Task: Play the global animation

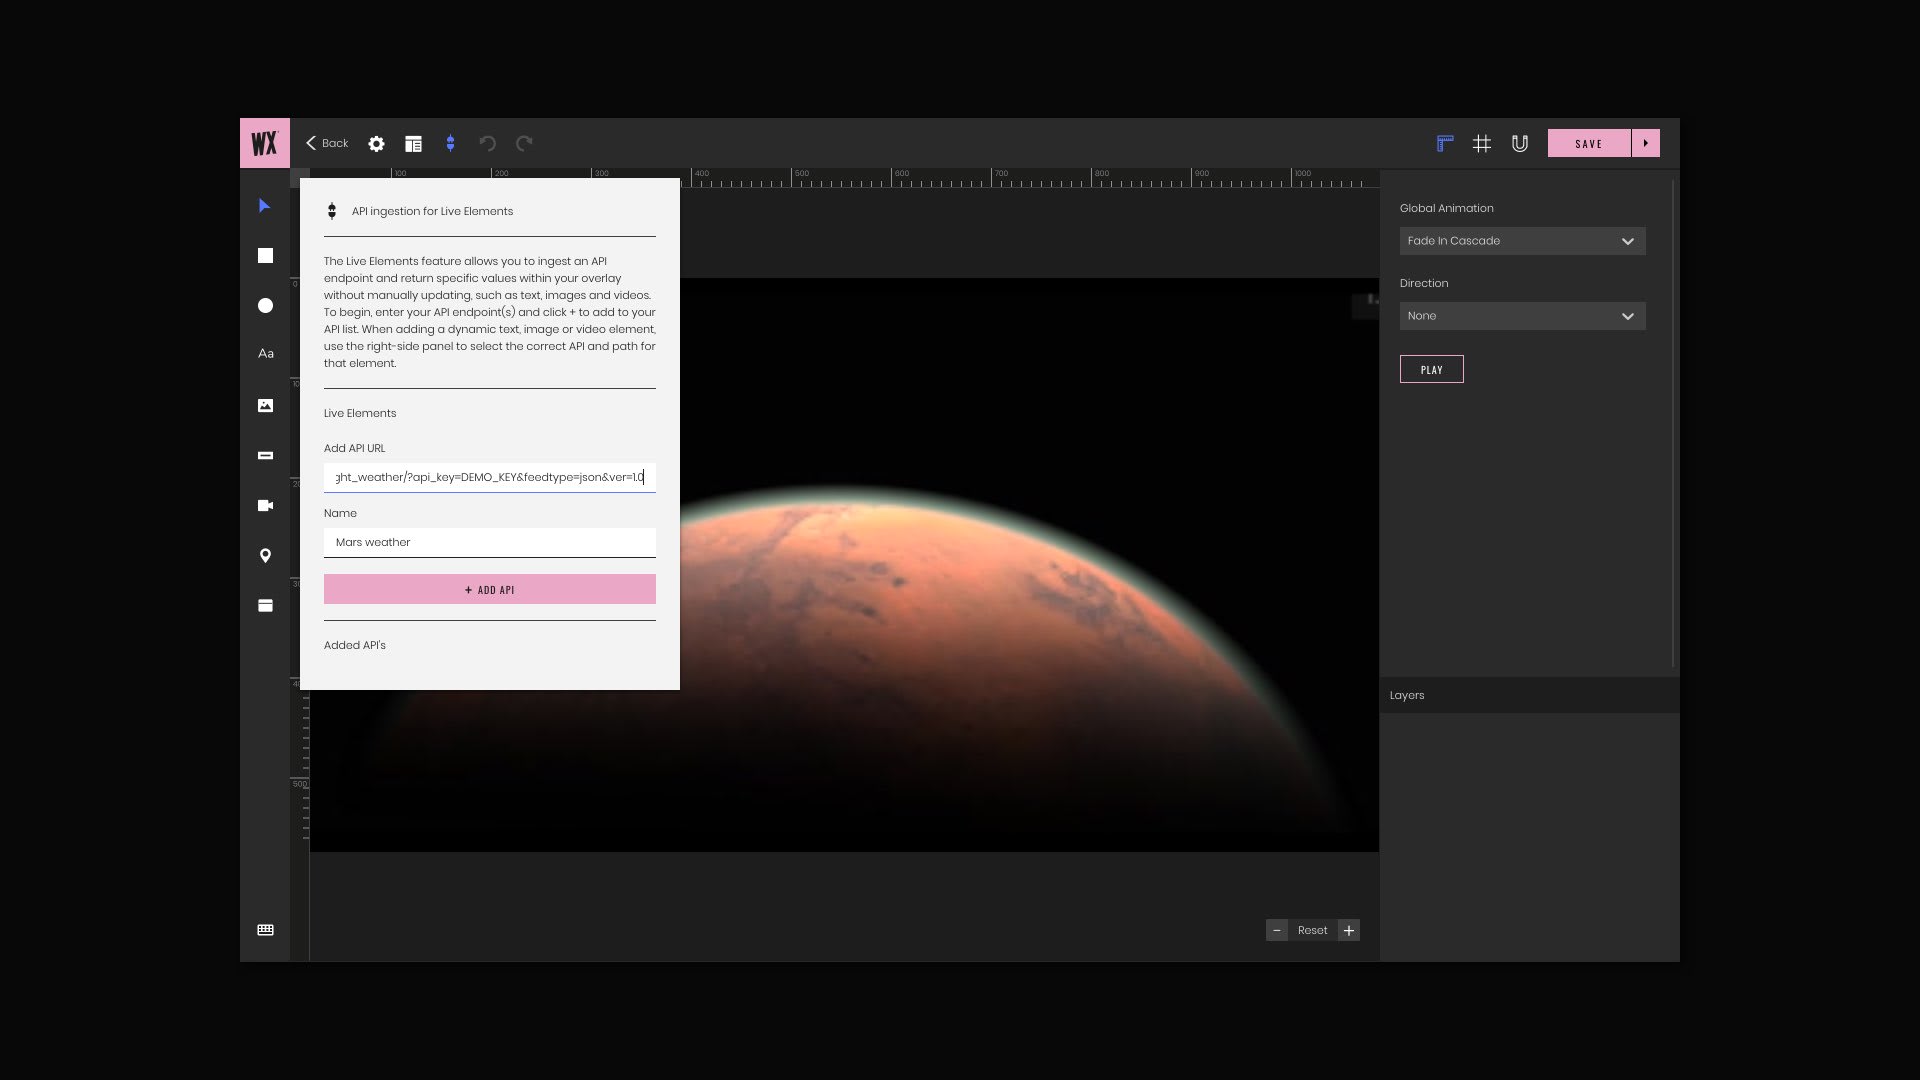Action: click(x=1431, y=369)
